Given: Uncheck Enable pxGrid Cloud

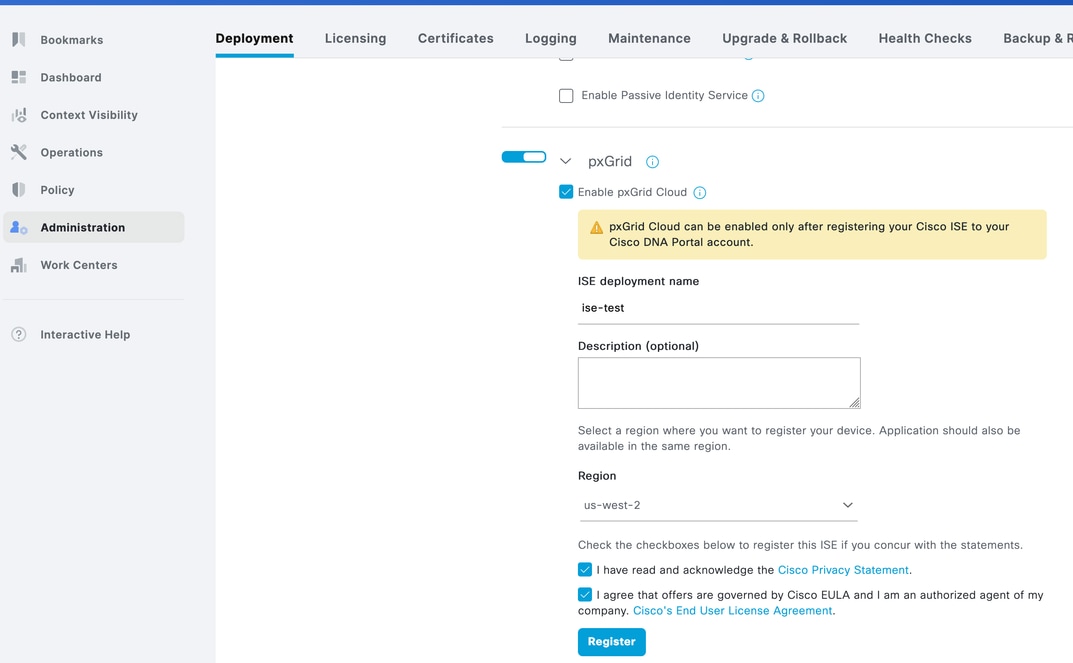Looking at the screenshot, I should tap(566, 192).
